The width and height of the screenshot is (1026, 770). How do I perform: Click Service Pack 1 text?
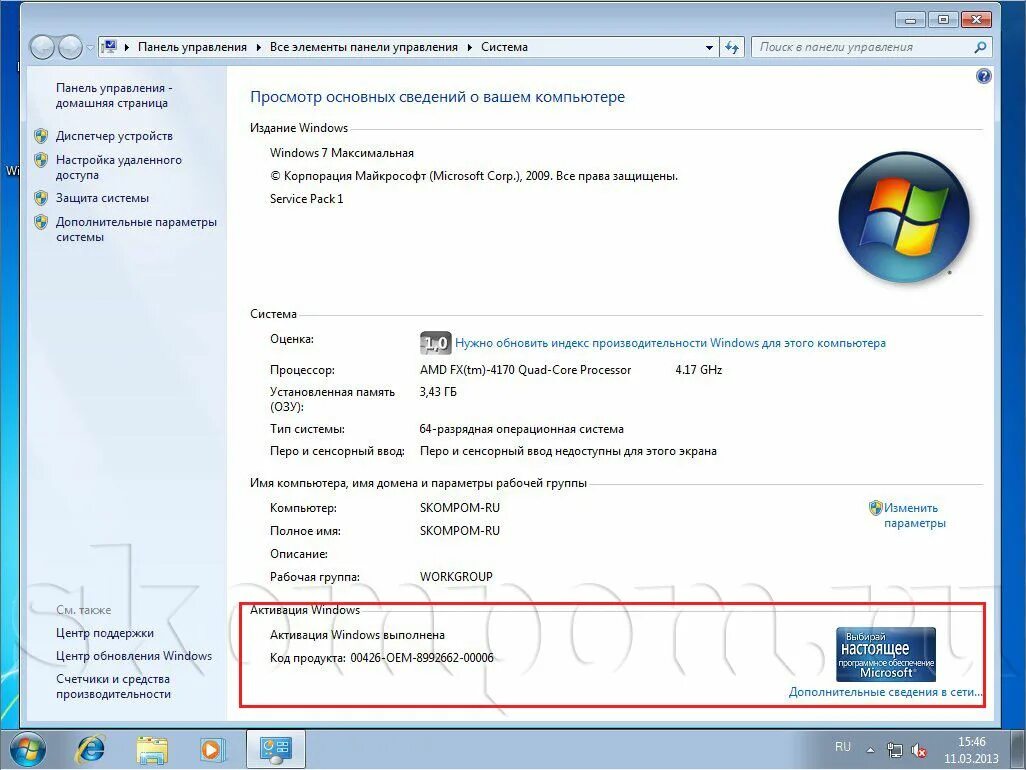pos(306,199)
